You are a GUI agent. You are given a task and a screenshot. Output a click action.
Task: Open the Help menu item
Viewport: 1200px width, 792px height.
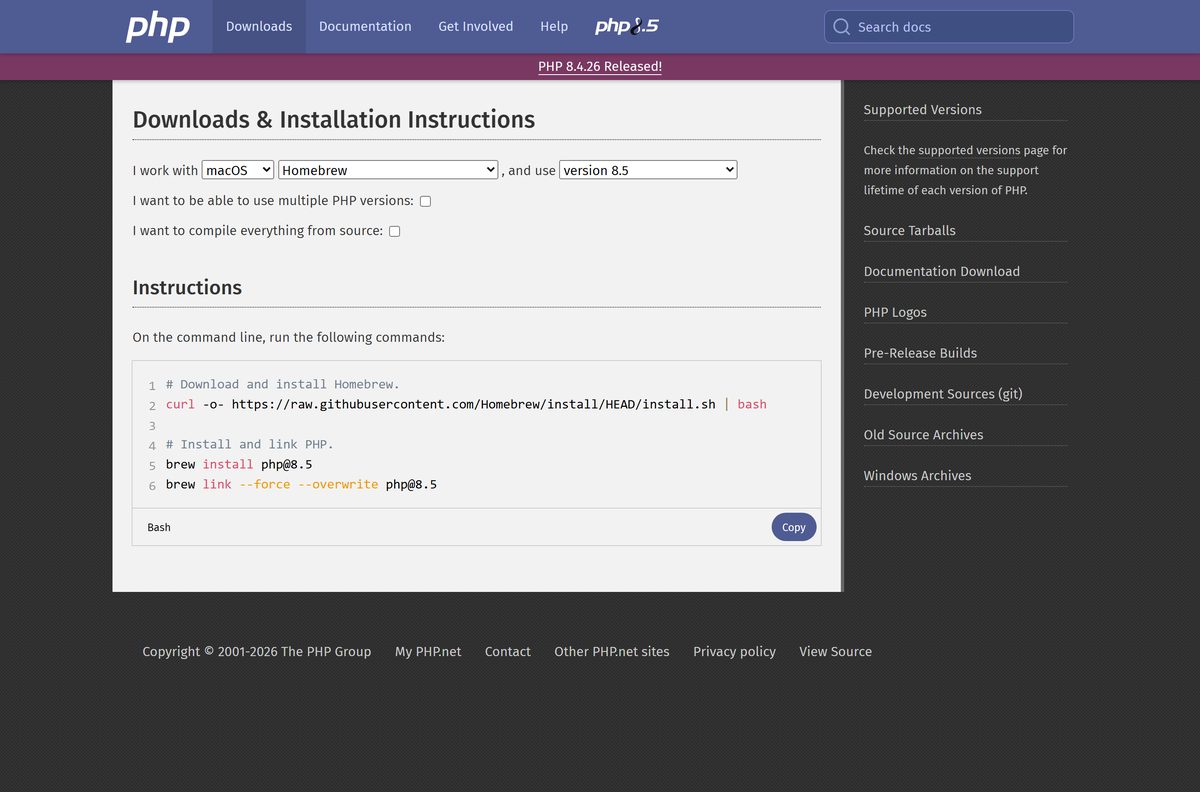[x=554, y=27]
